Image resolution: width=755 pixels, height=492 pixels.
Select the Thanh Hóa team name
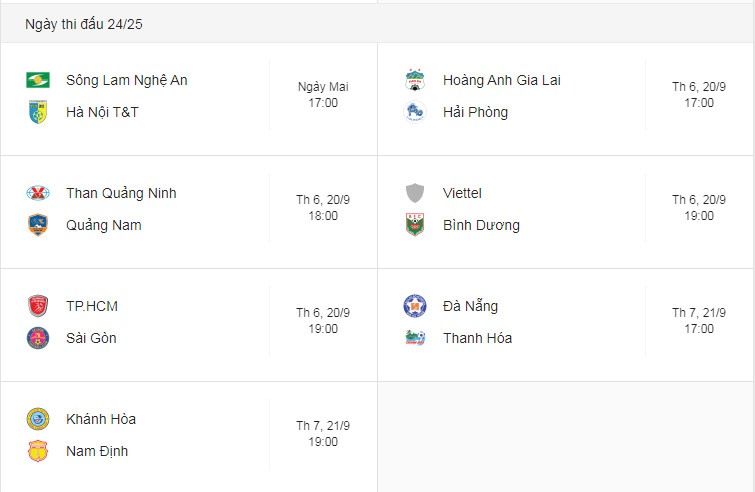point(477,338)
